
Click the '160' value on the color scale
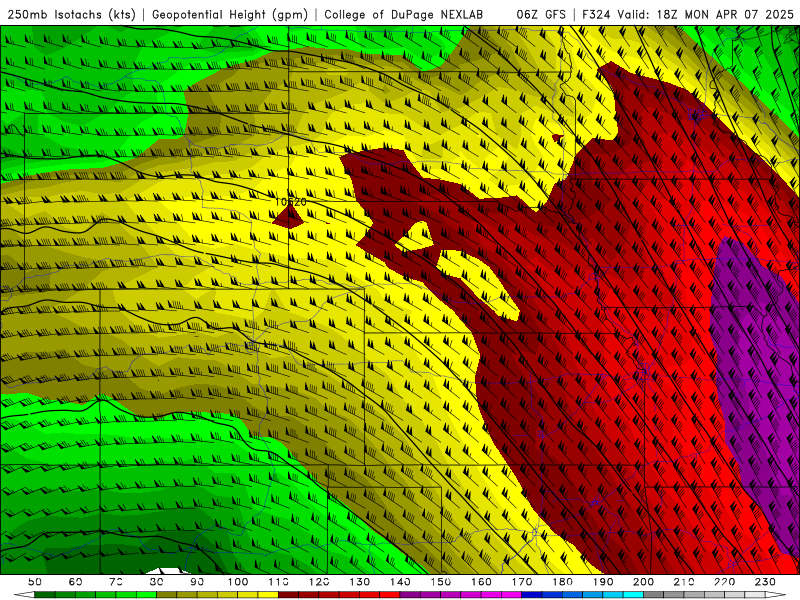481,582
